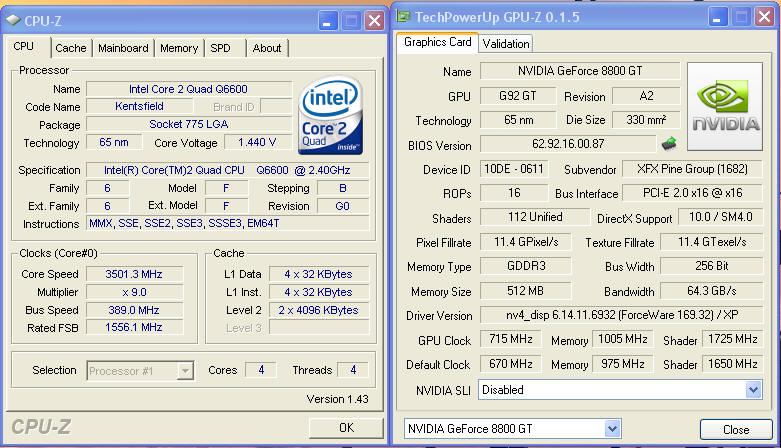Open the Memory tab in CPU-Z
This screenshot has width=781, height=448.
click(x=179, y=48)
